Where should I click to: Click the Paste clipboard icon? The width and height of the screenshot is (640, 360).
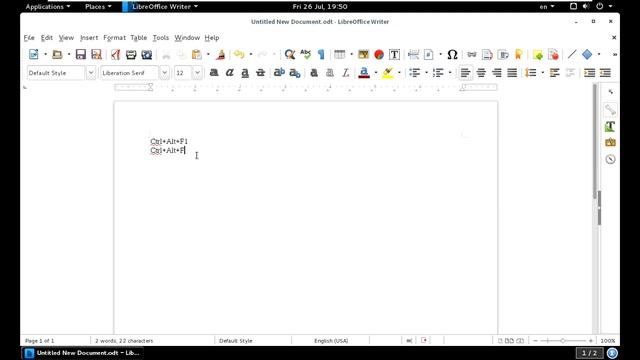[x=197, y=54]
